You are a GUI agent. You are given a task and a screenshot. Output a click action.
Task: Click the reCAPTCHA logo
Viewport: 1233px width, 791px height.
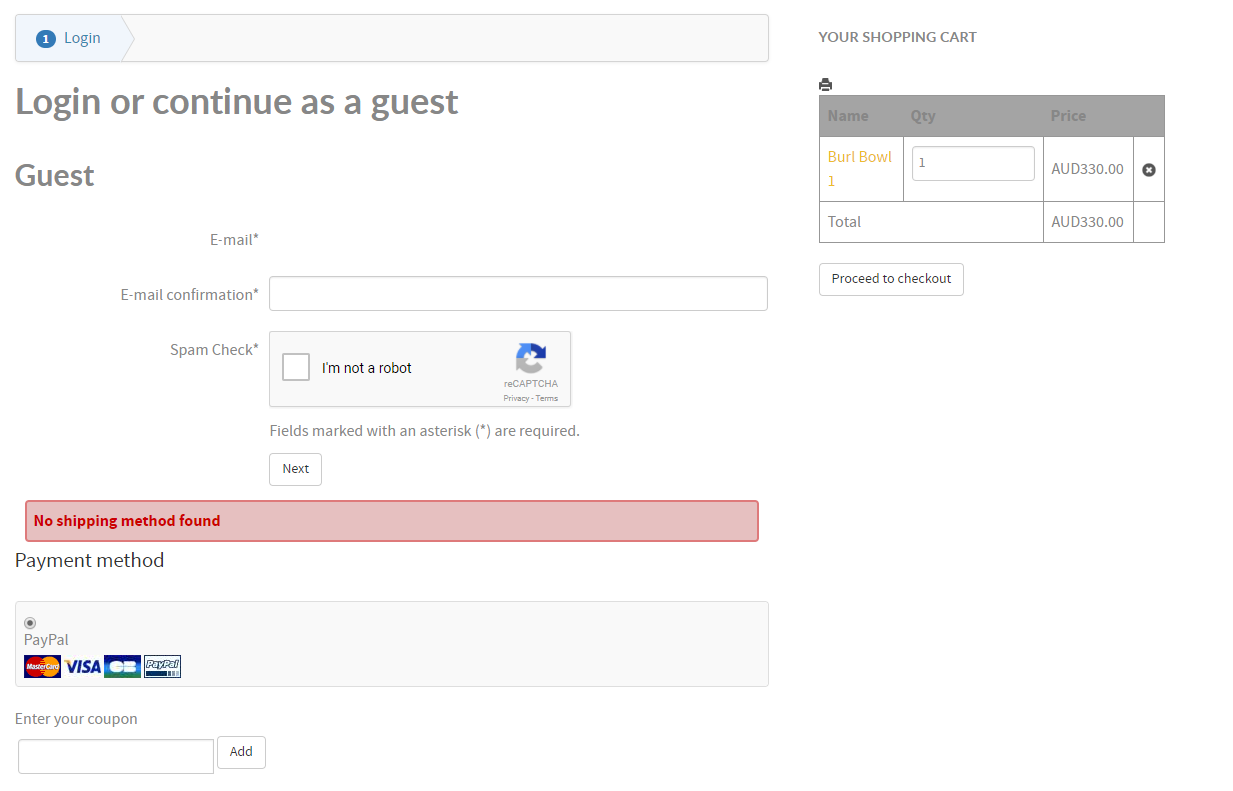coord(531,360)
